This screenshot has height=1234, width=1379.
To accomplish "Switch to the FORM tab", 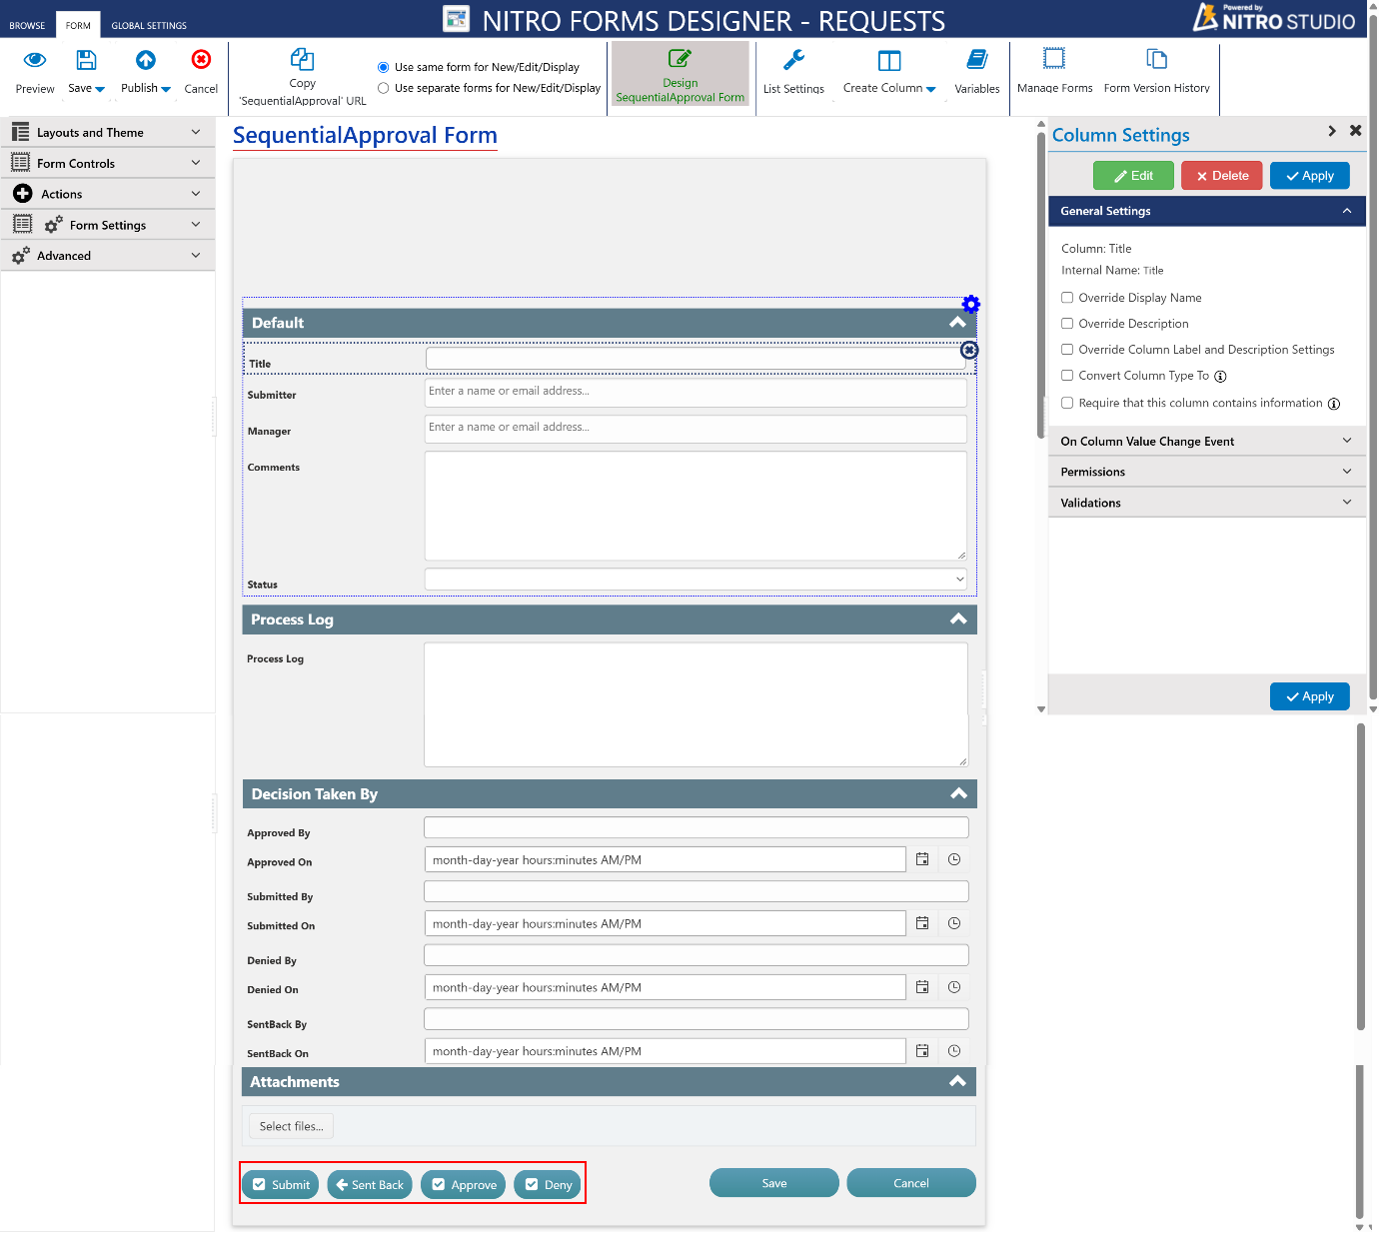I will click(78, 25).
